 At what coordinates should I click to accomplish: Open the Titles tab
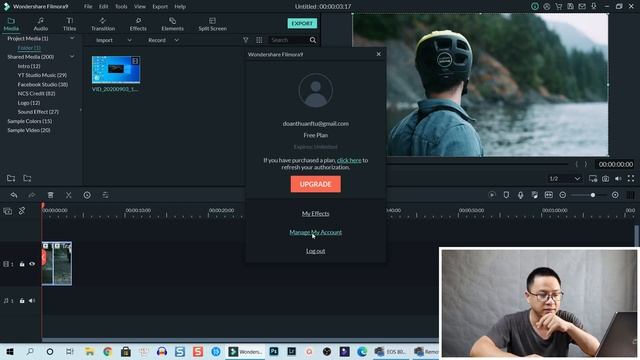coord(69,24)
